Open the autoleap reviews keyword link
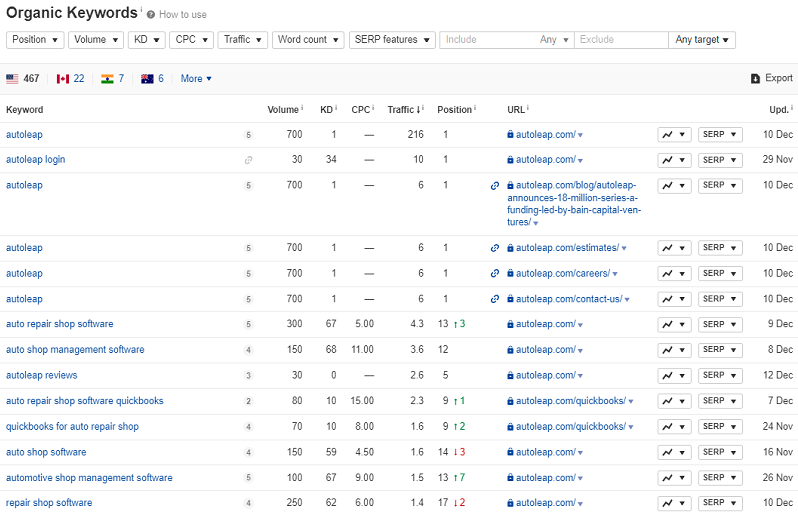Image resolution: width=798 pixels, height=512 pixels. pyautogui.click(x=42, y=375)
